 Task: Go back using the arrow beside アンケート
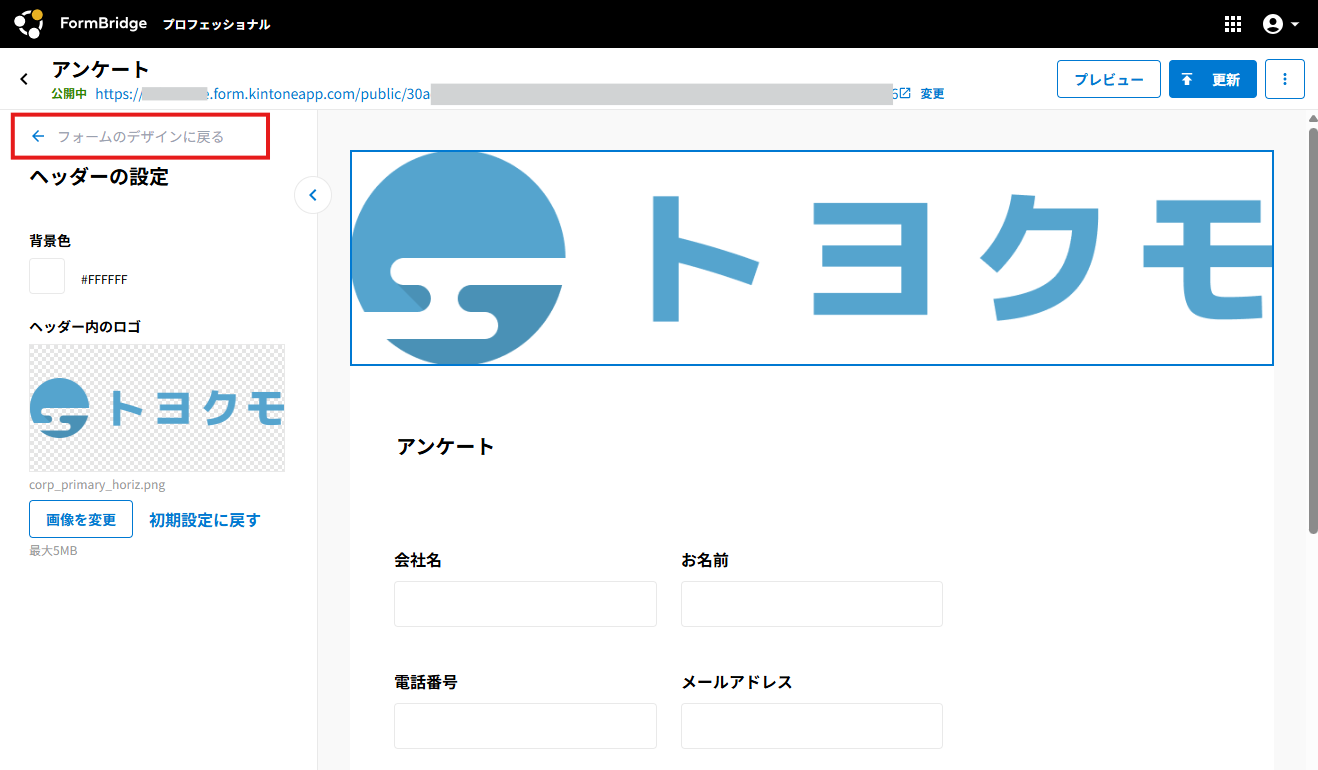tap(24, 79)
